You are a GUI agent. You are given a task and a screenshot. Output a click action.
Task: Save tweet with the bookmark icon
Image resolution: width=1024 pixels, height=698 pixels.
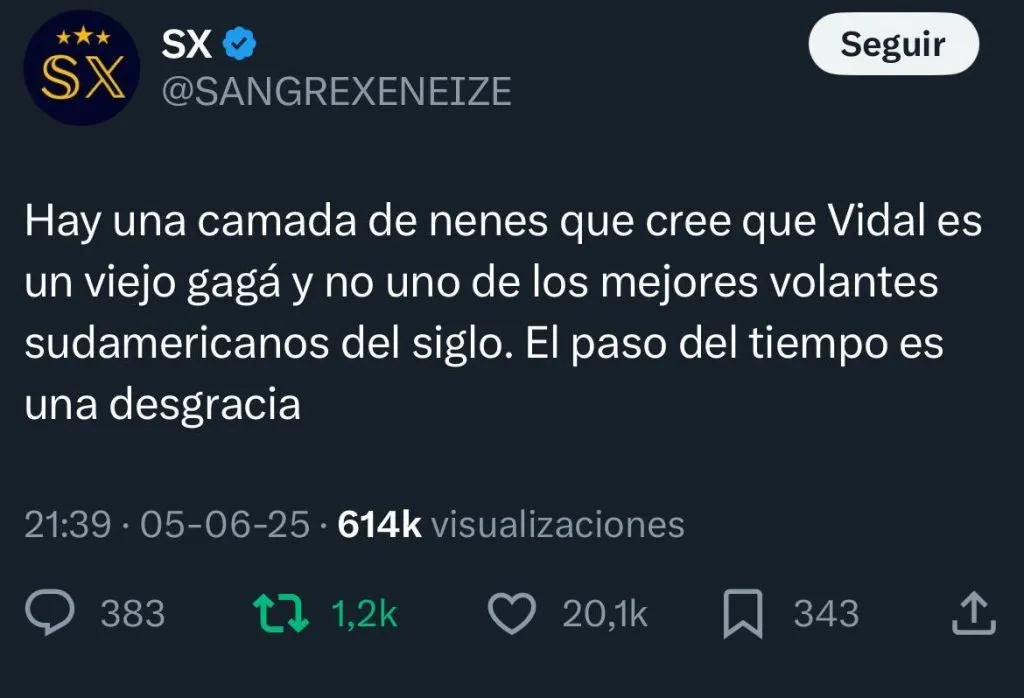tap(743, 612)
